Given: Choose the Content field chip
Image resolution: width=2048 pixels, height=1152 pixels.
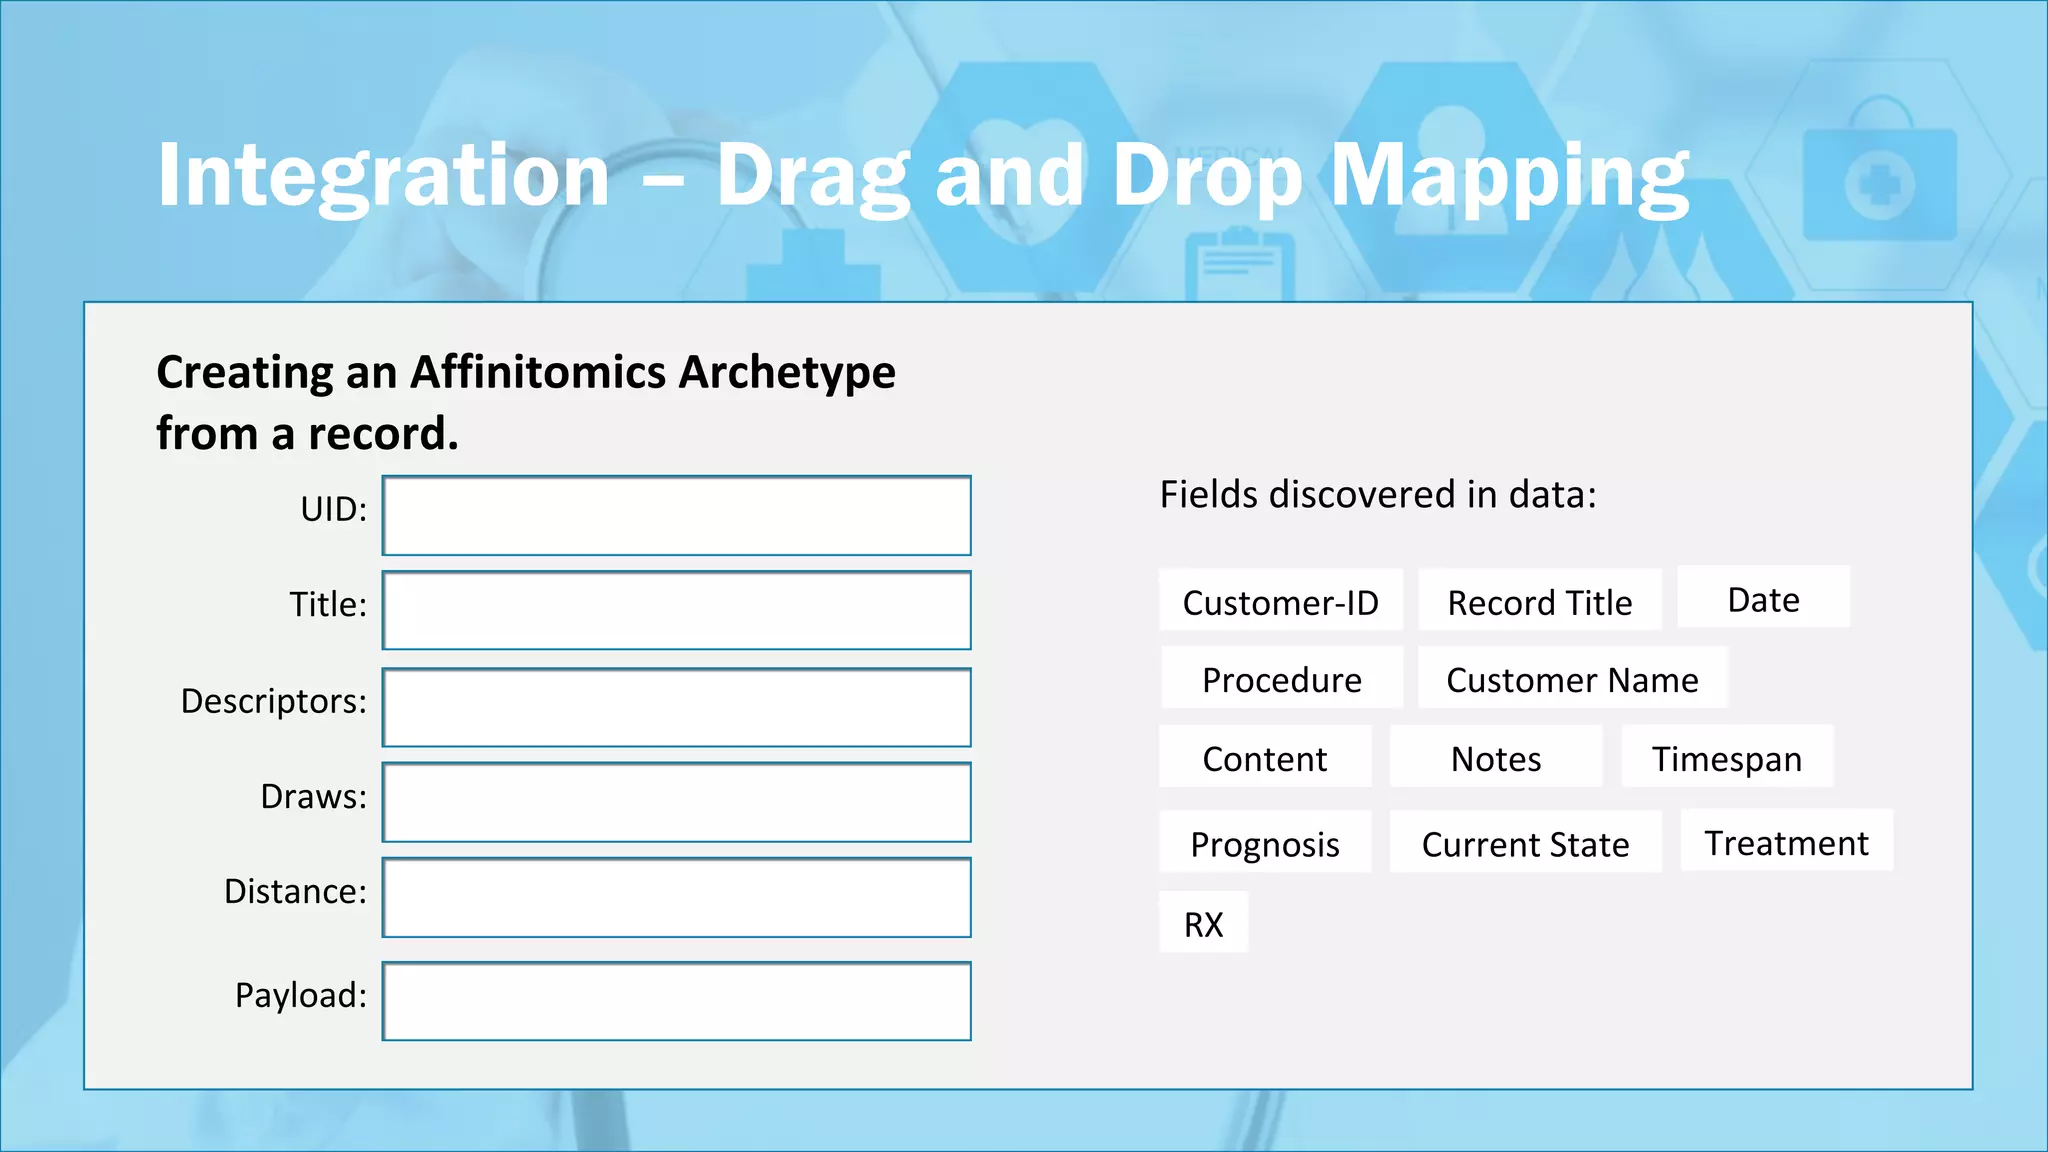Looking at the screenshot, I should click(x=1264, y=758).
